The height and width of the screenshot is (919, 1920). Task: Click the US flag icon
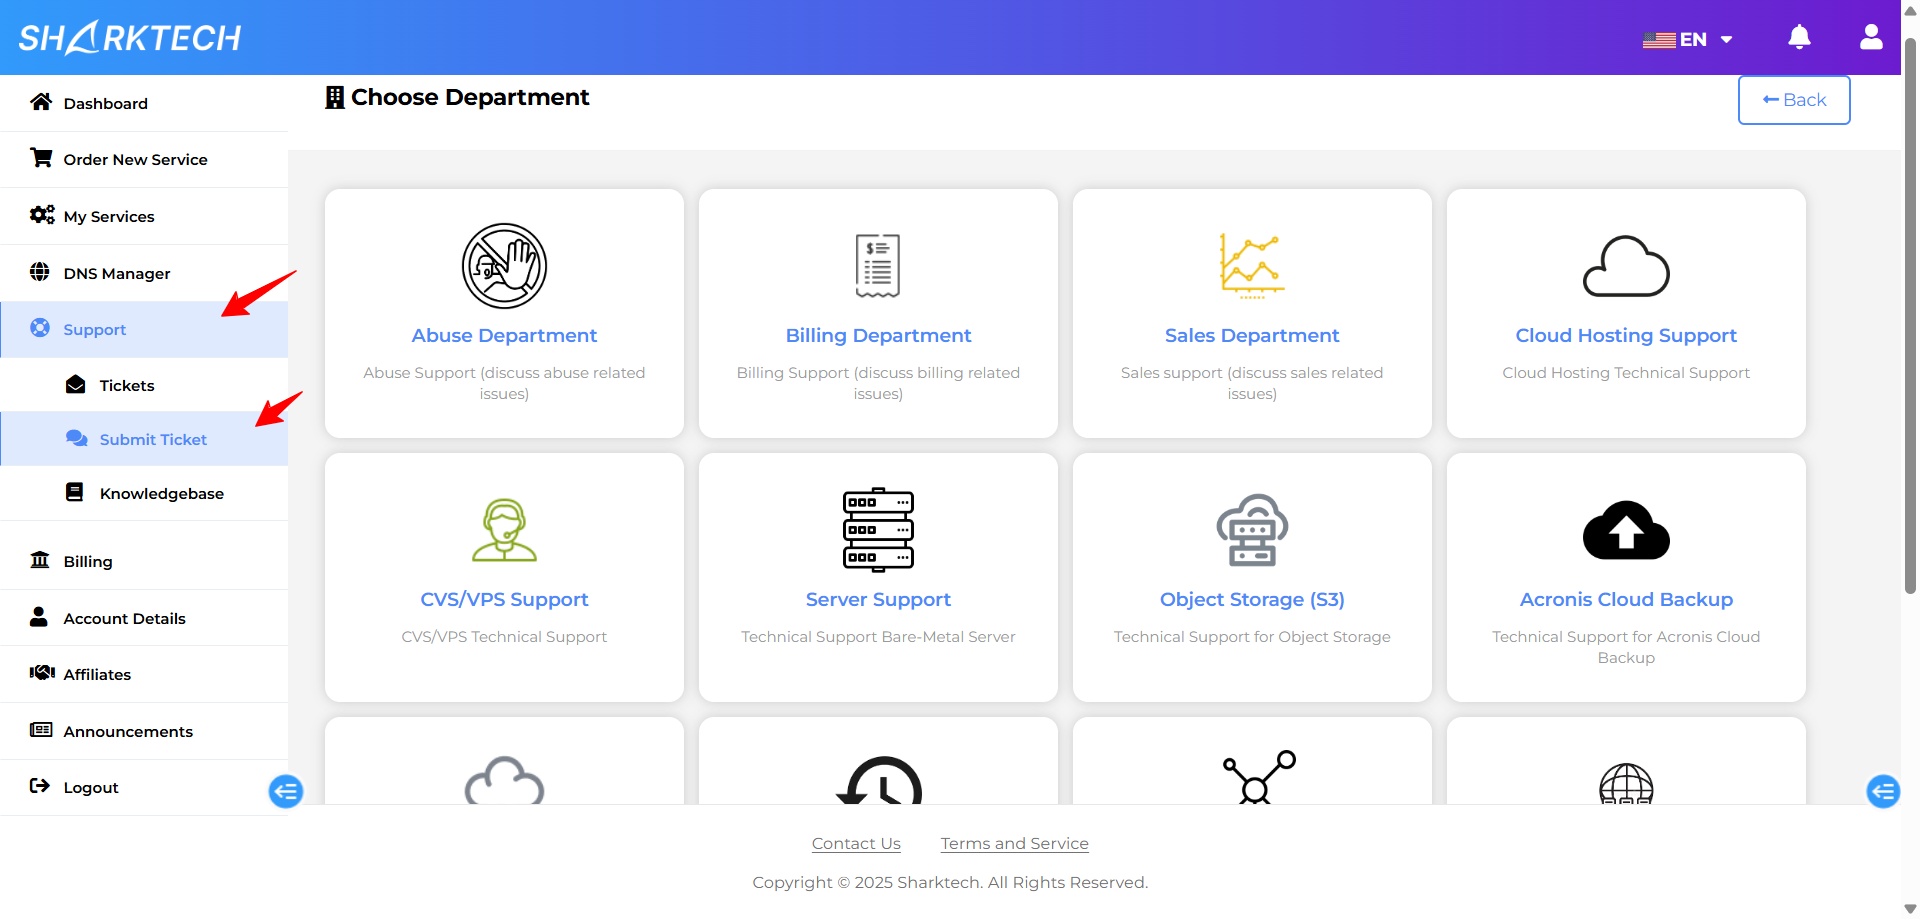click(x=1659, y=40)
